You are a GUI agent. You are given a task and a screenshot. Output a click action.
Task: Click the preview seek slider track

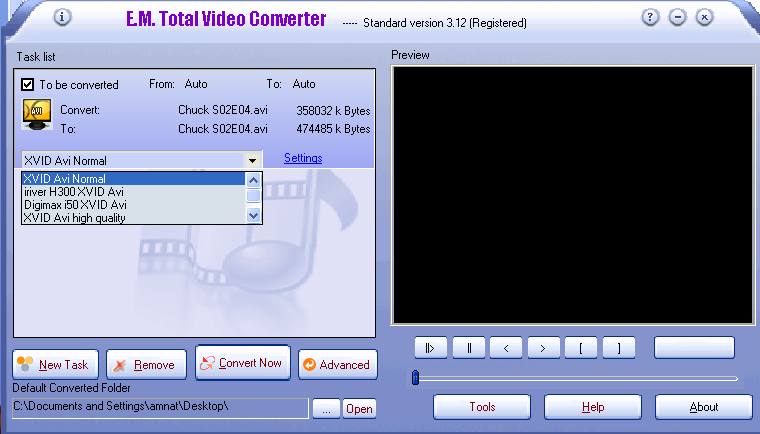577,378
